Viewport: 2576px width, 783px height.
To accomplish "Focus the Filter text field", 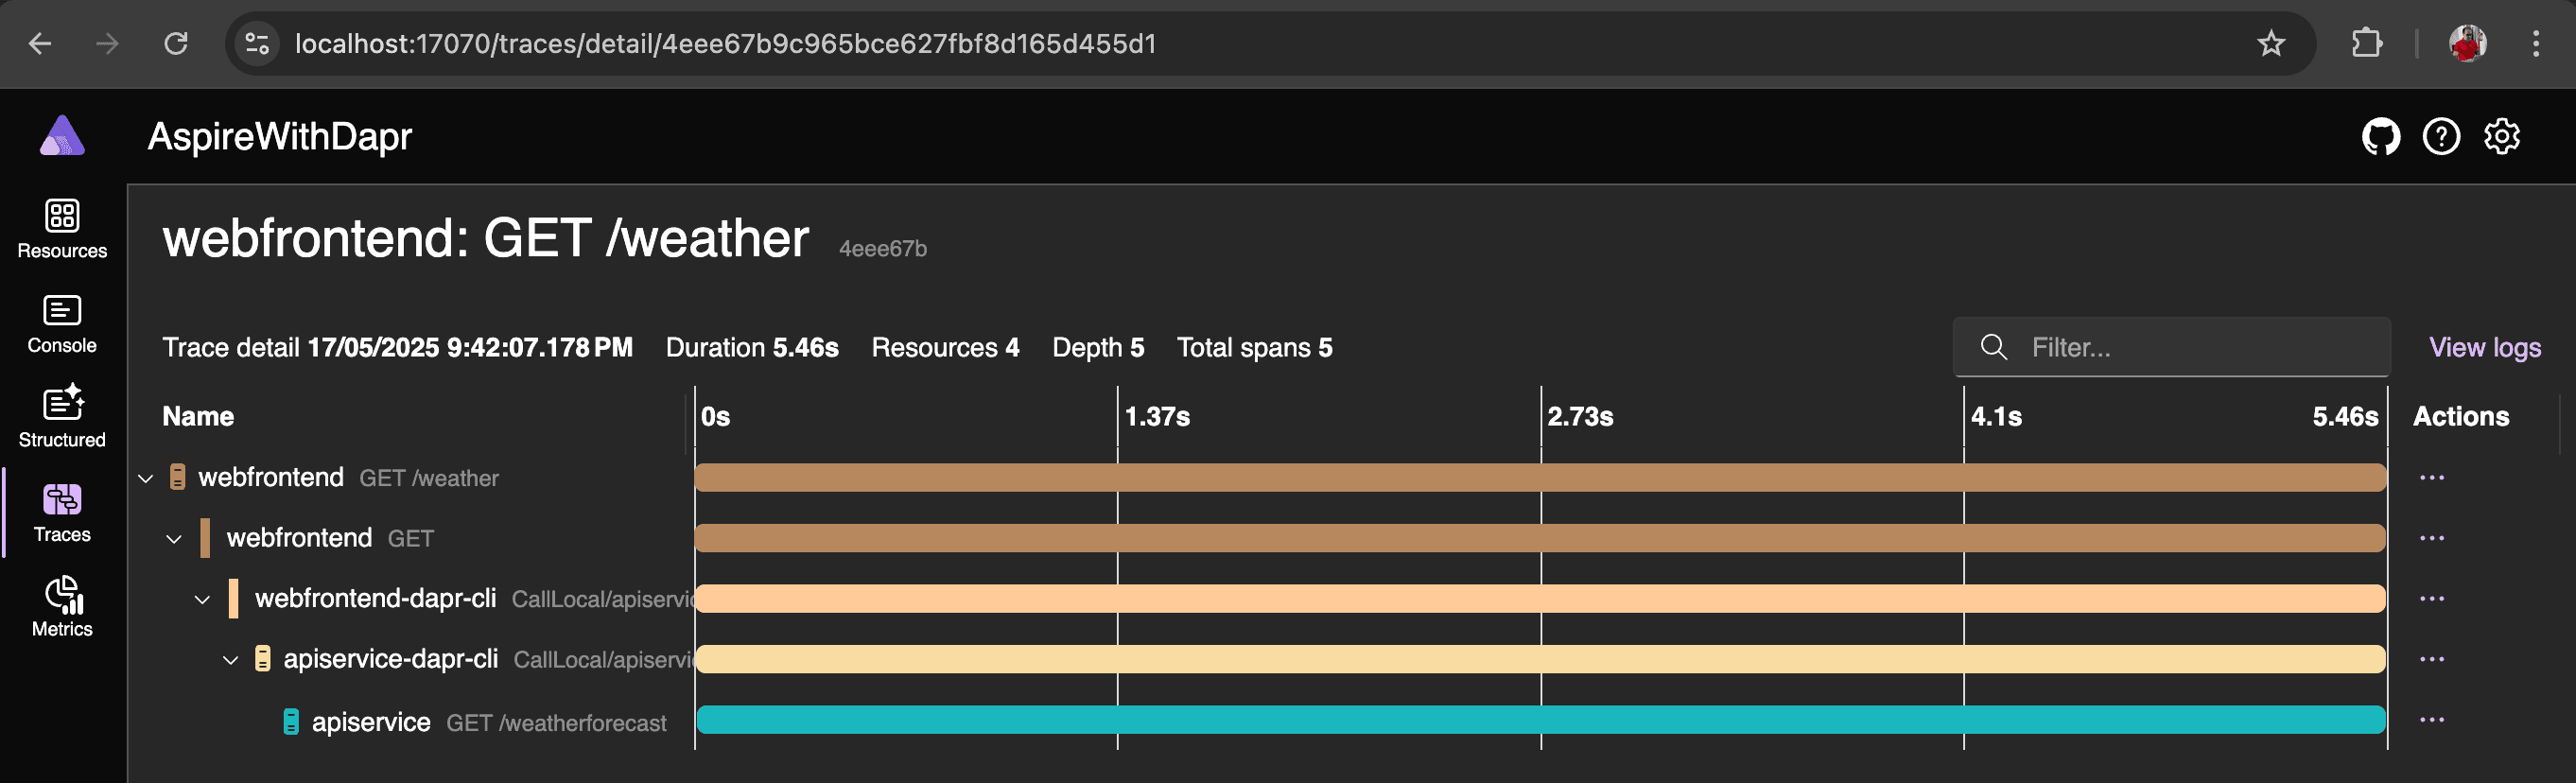I will click(2171, 347).
